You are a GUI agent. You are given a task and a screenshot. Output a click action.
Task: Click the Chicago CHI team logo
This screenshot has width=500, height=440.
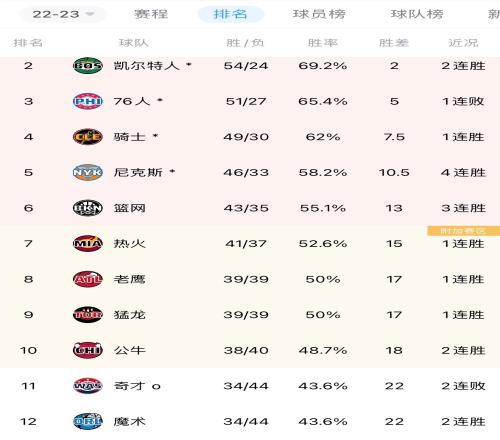pos(88,350)
